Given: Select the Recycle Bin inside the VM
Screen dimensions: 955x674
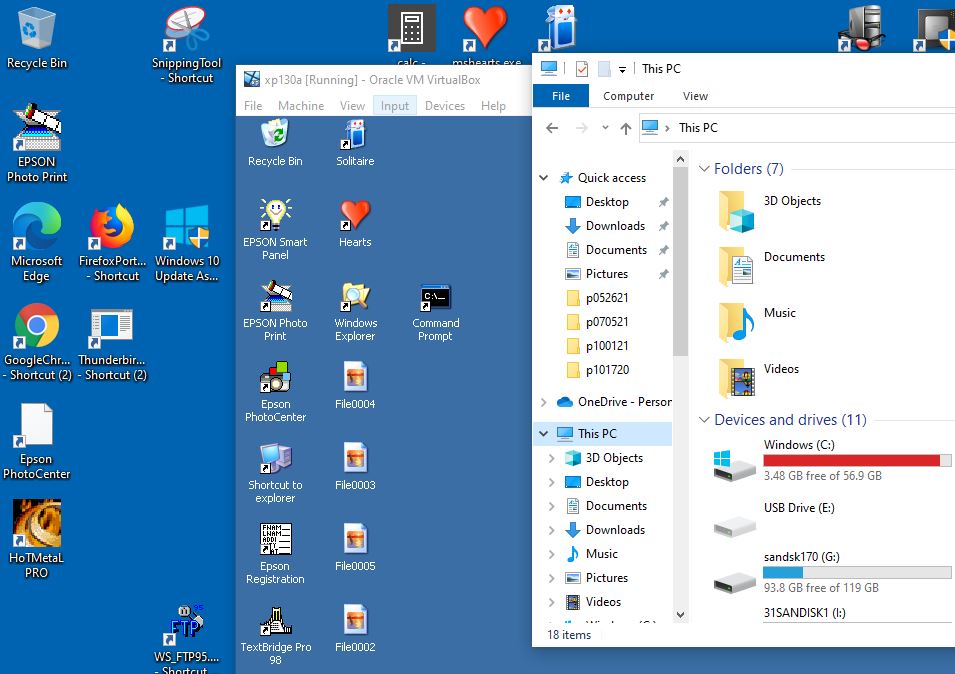Looking at the screenshot, I should click(275, 143).
